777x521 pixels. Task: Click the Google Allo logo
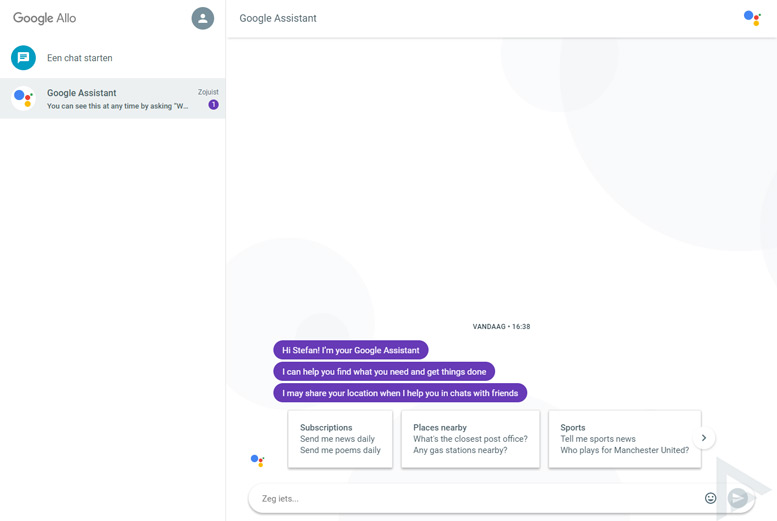pos(45,18)
